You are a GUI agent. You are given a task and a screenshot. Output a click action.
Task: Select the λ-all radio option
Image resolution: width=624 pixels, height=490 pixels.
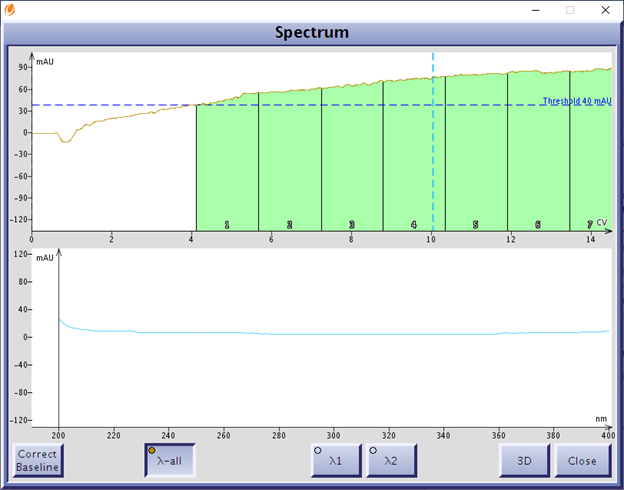click(170, 461)
